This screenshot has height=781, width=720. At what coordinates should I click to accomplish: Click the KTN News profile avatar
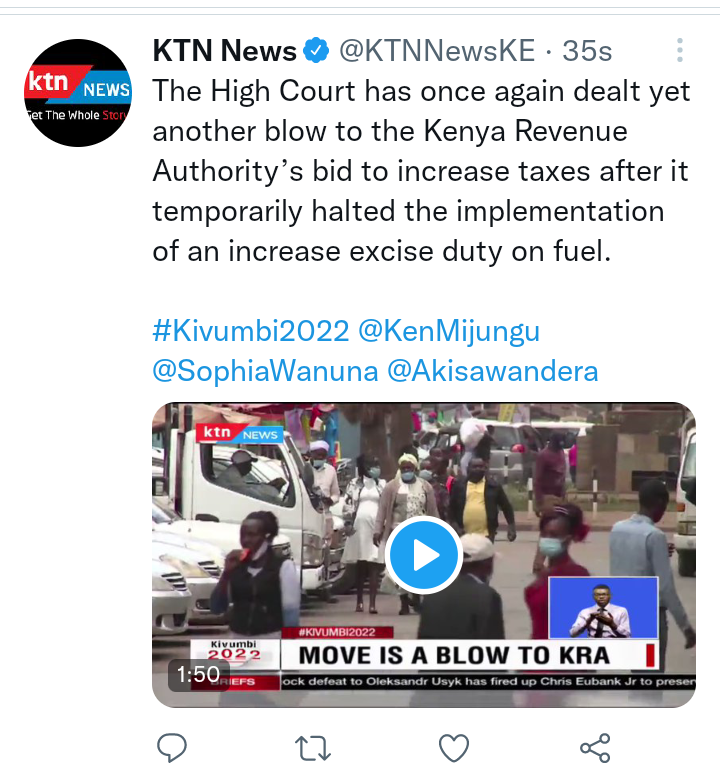point(78,93)
